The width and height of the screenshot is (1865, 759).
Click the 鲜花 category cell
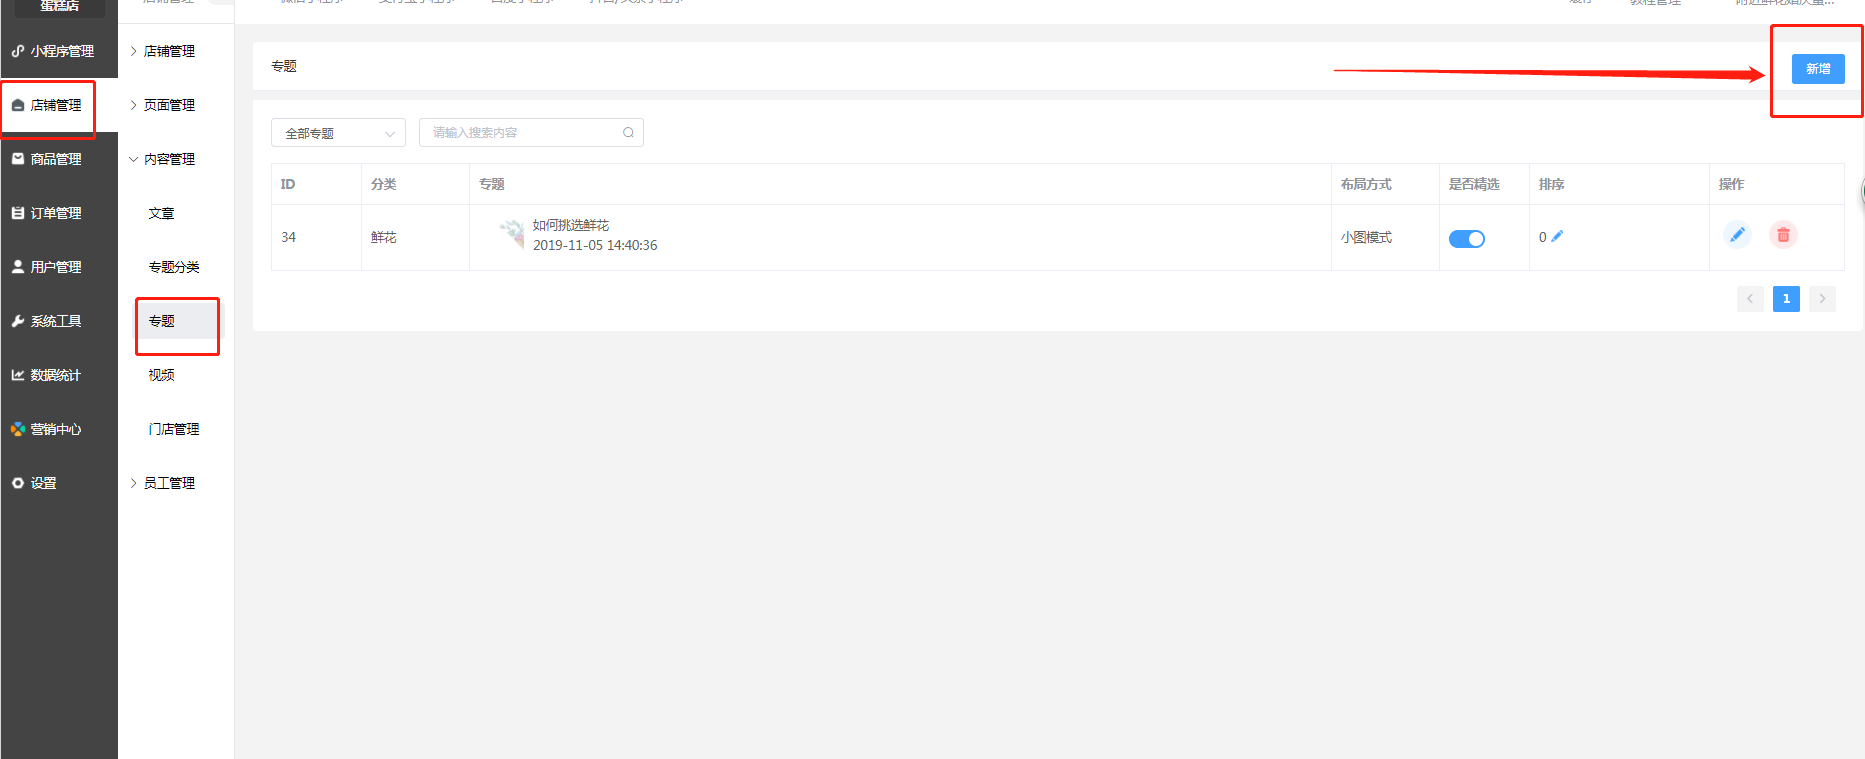384,237
